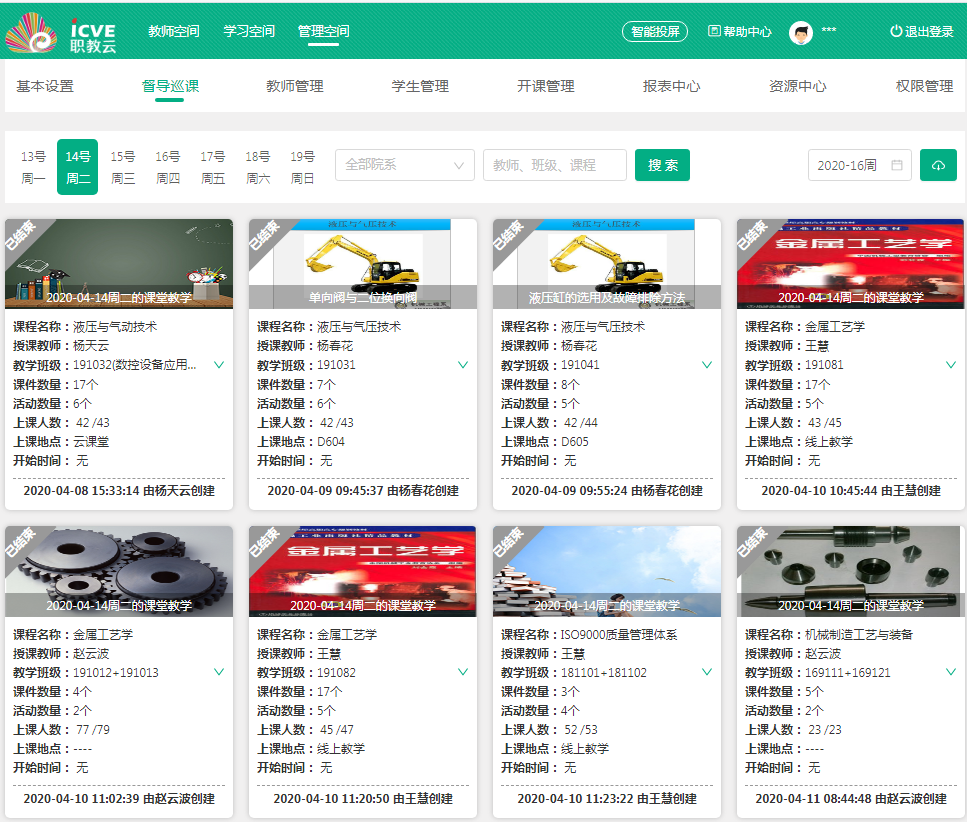Click creation note 2020-04-11 08:44:48 由赵云波创建
The width and height of the screenshot is (967, 822).
pyautogui.click(x=851, y=799)
